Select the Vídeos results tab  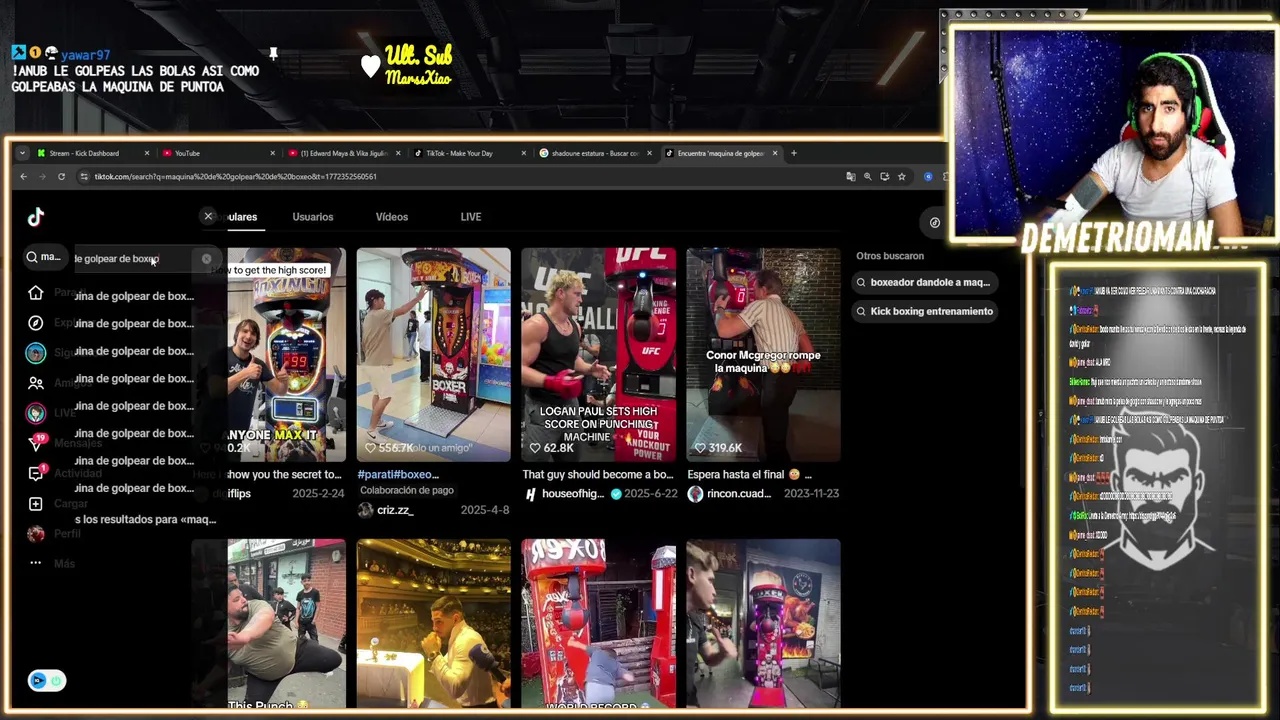coord(392,217)
